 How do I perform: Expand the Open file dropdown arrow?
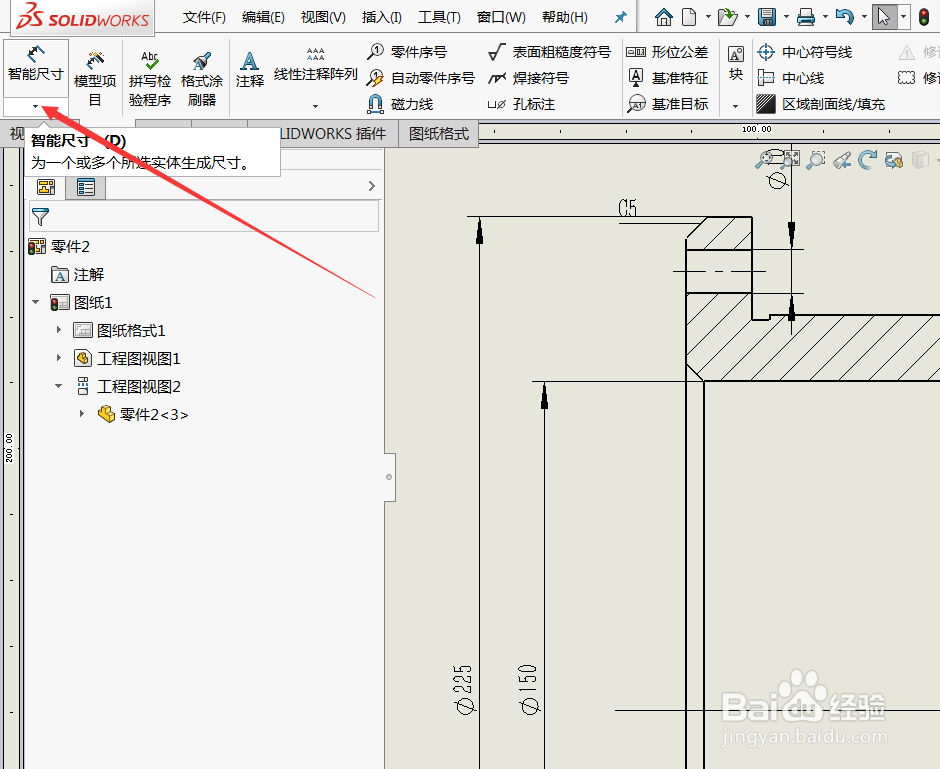(x=747, y=17)
